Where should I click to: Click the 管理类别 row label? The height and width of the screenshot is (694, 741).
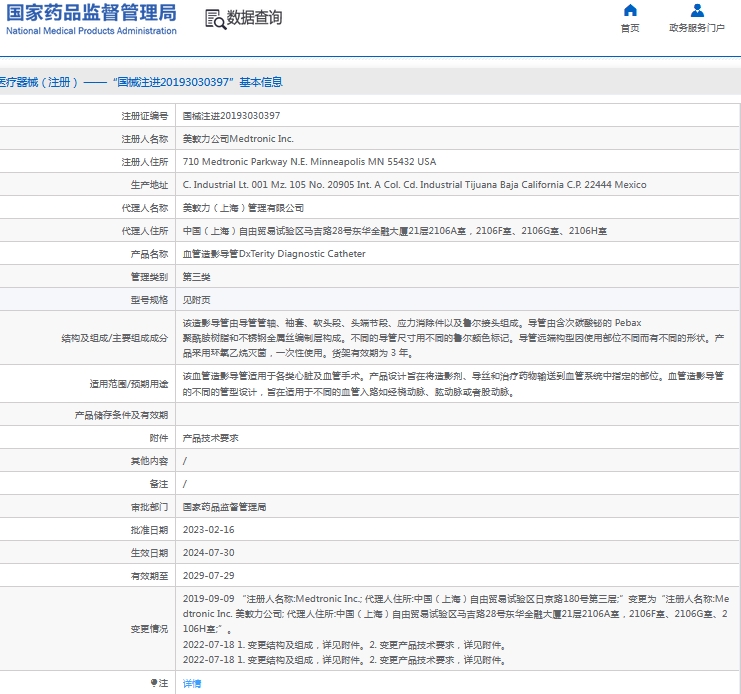149,277
